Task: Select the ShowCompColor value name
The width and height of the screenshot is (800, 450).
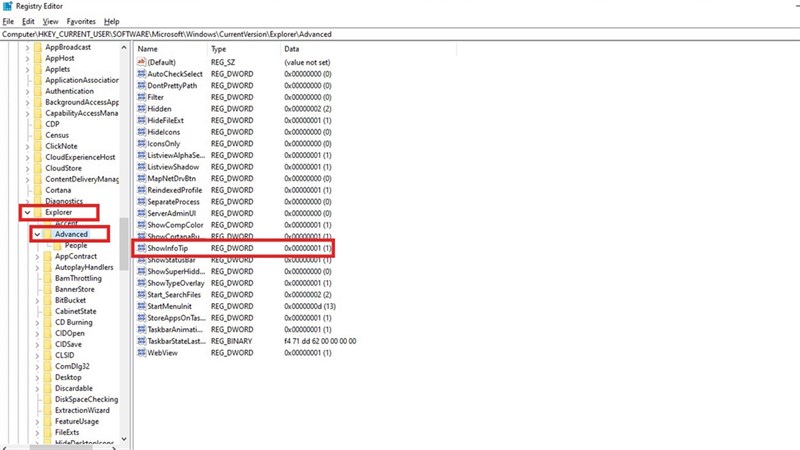Action: 175,225
